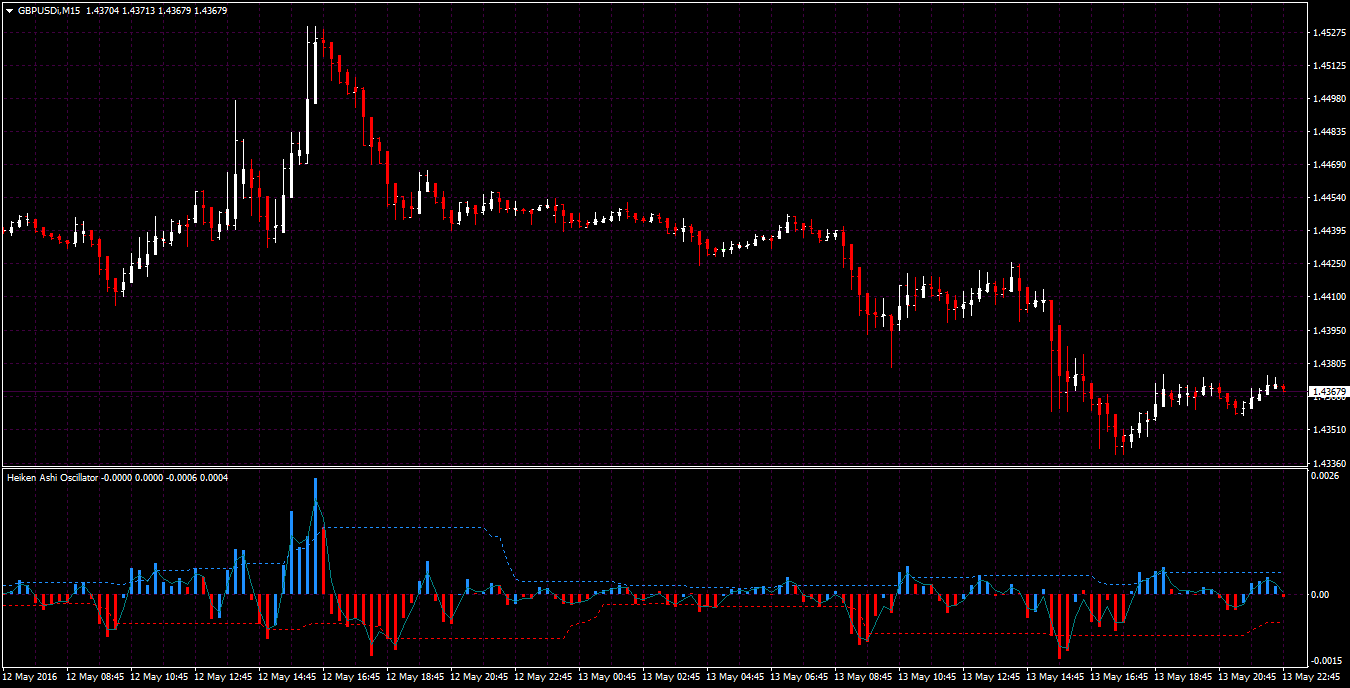Click the 13 May 14:45 time label
The height and width of the screenshot is (688, 1350).
[x=1056, y=677]
